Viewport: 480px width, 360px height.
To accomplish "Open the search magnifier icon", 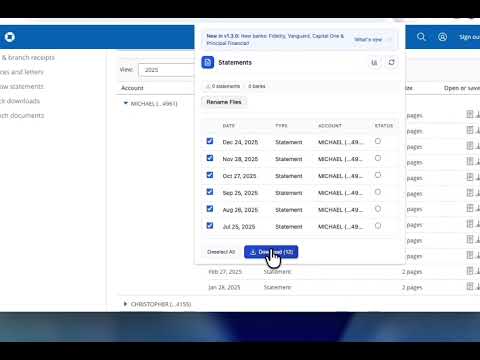I will 421,37.
